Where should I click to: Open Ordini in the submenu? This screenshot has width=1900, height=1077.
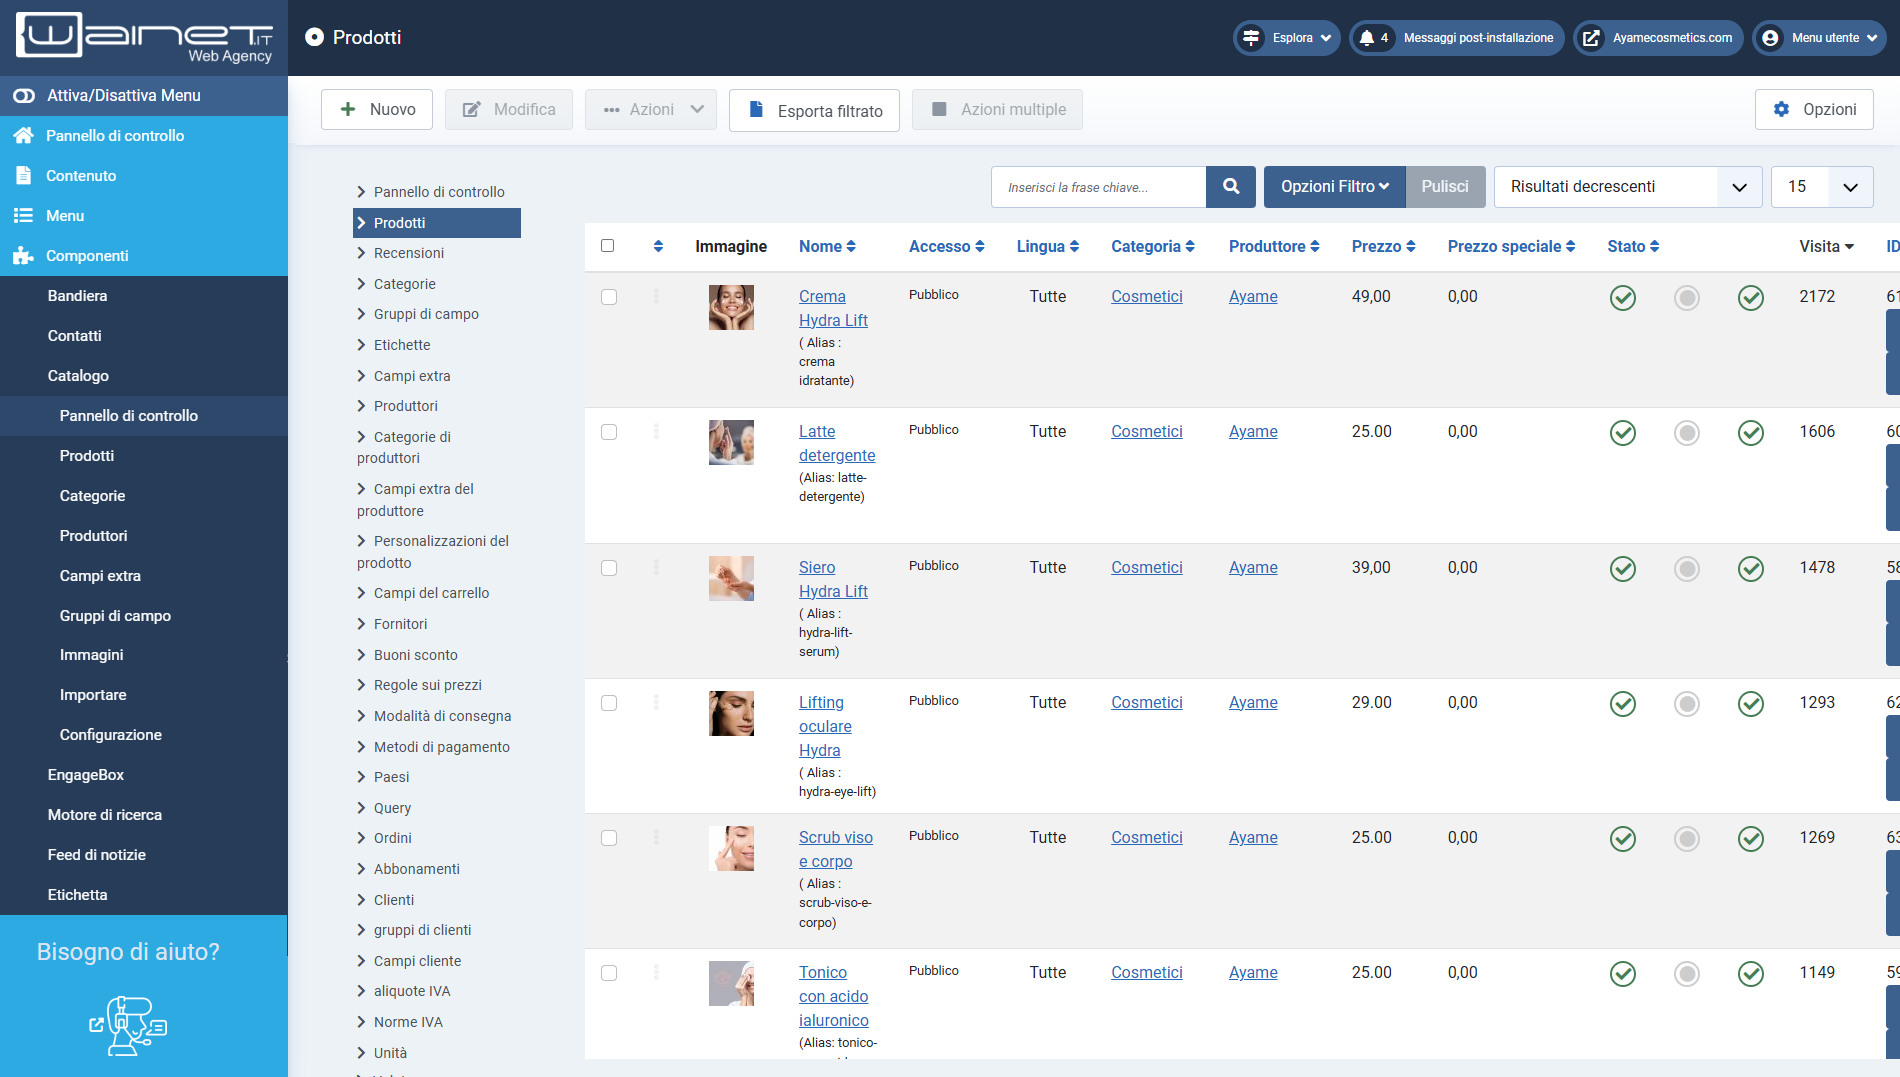click(x=392, y=838)
